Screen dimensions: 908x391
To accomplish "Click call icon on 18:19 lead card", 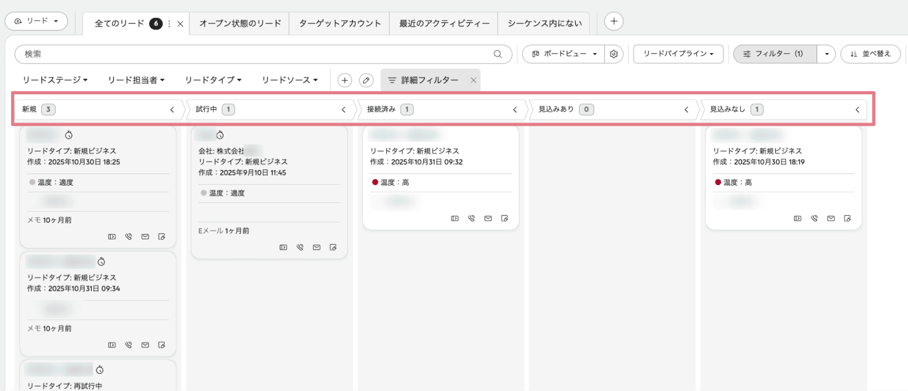I will pyautogui.click(x=814, y=218).
